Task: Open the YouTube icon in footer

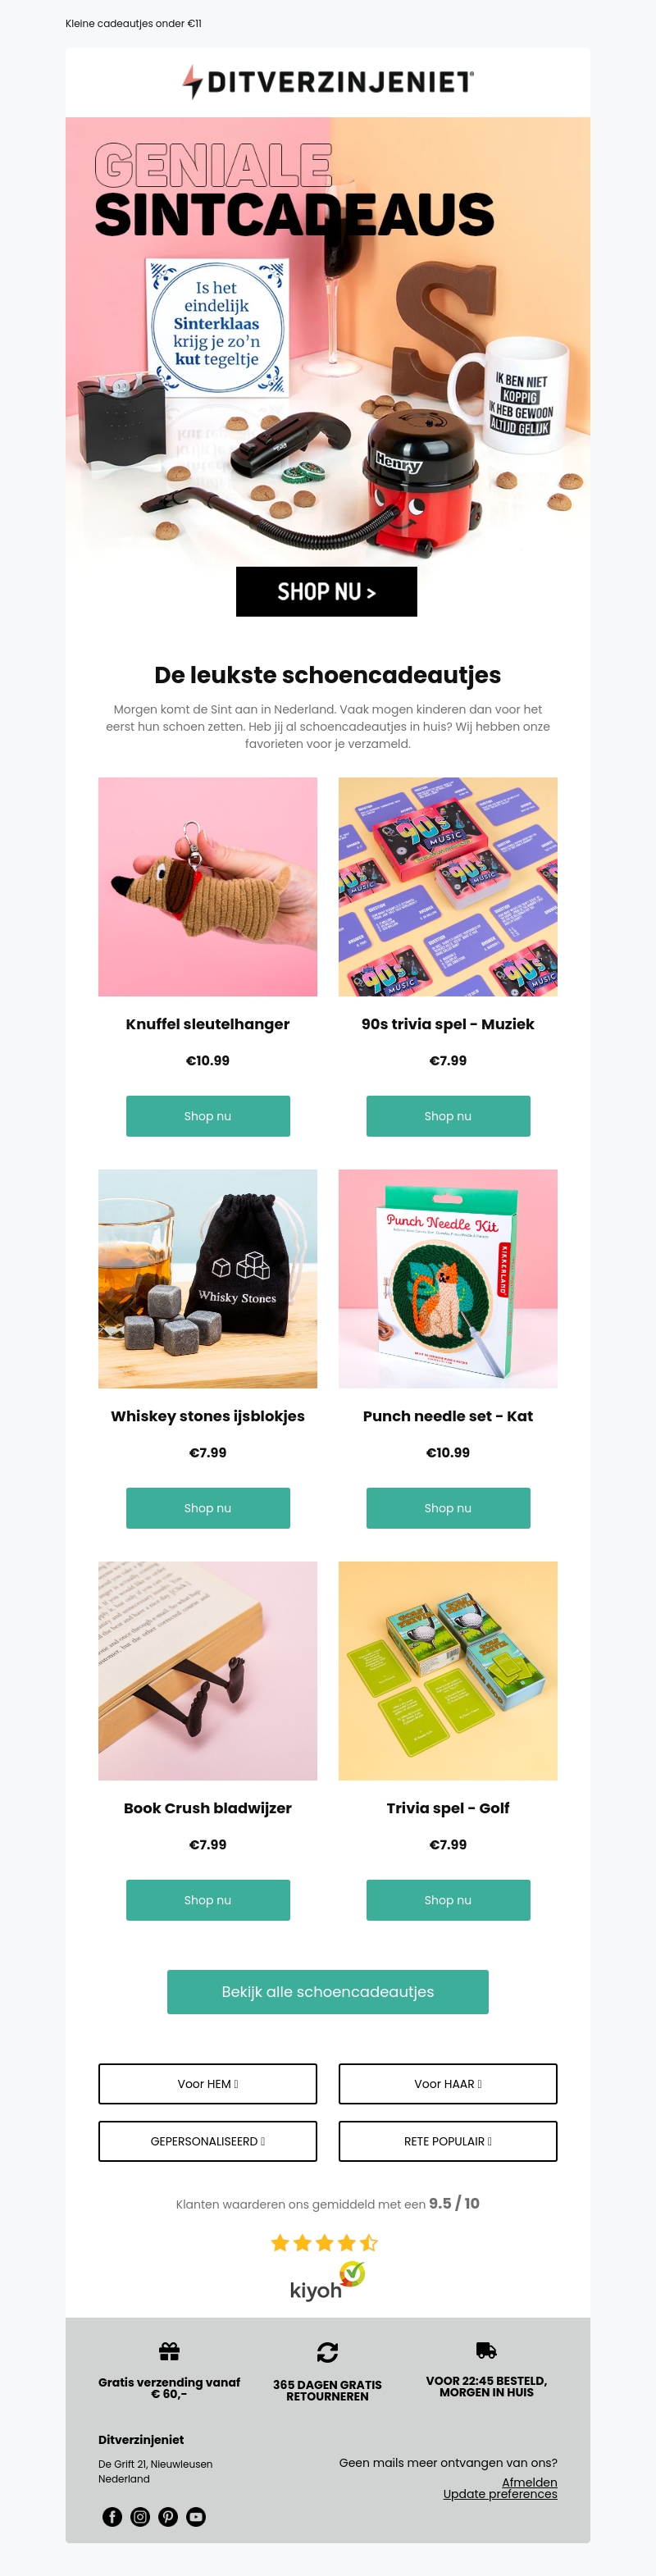Action: point(196,2516)
